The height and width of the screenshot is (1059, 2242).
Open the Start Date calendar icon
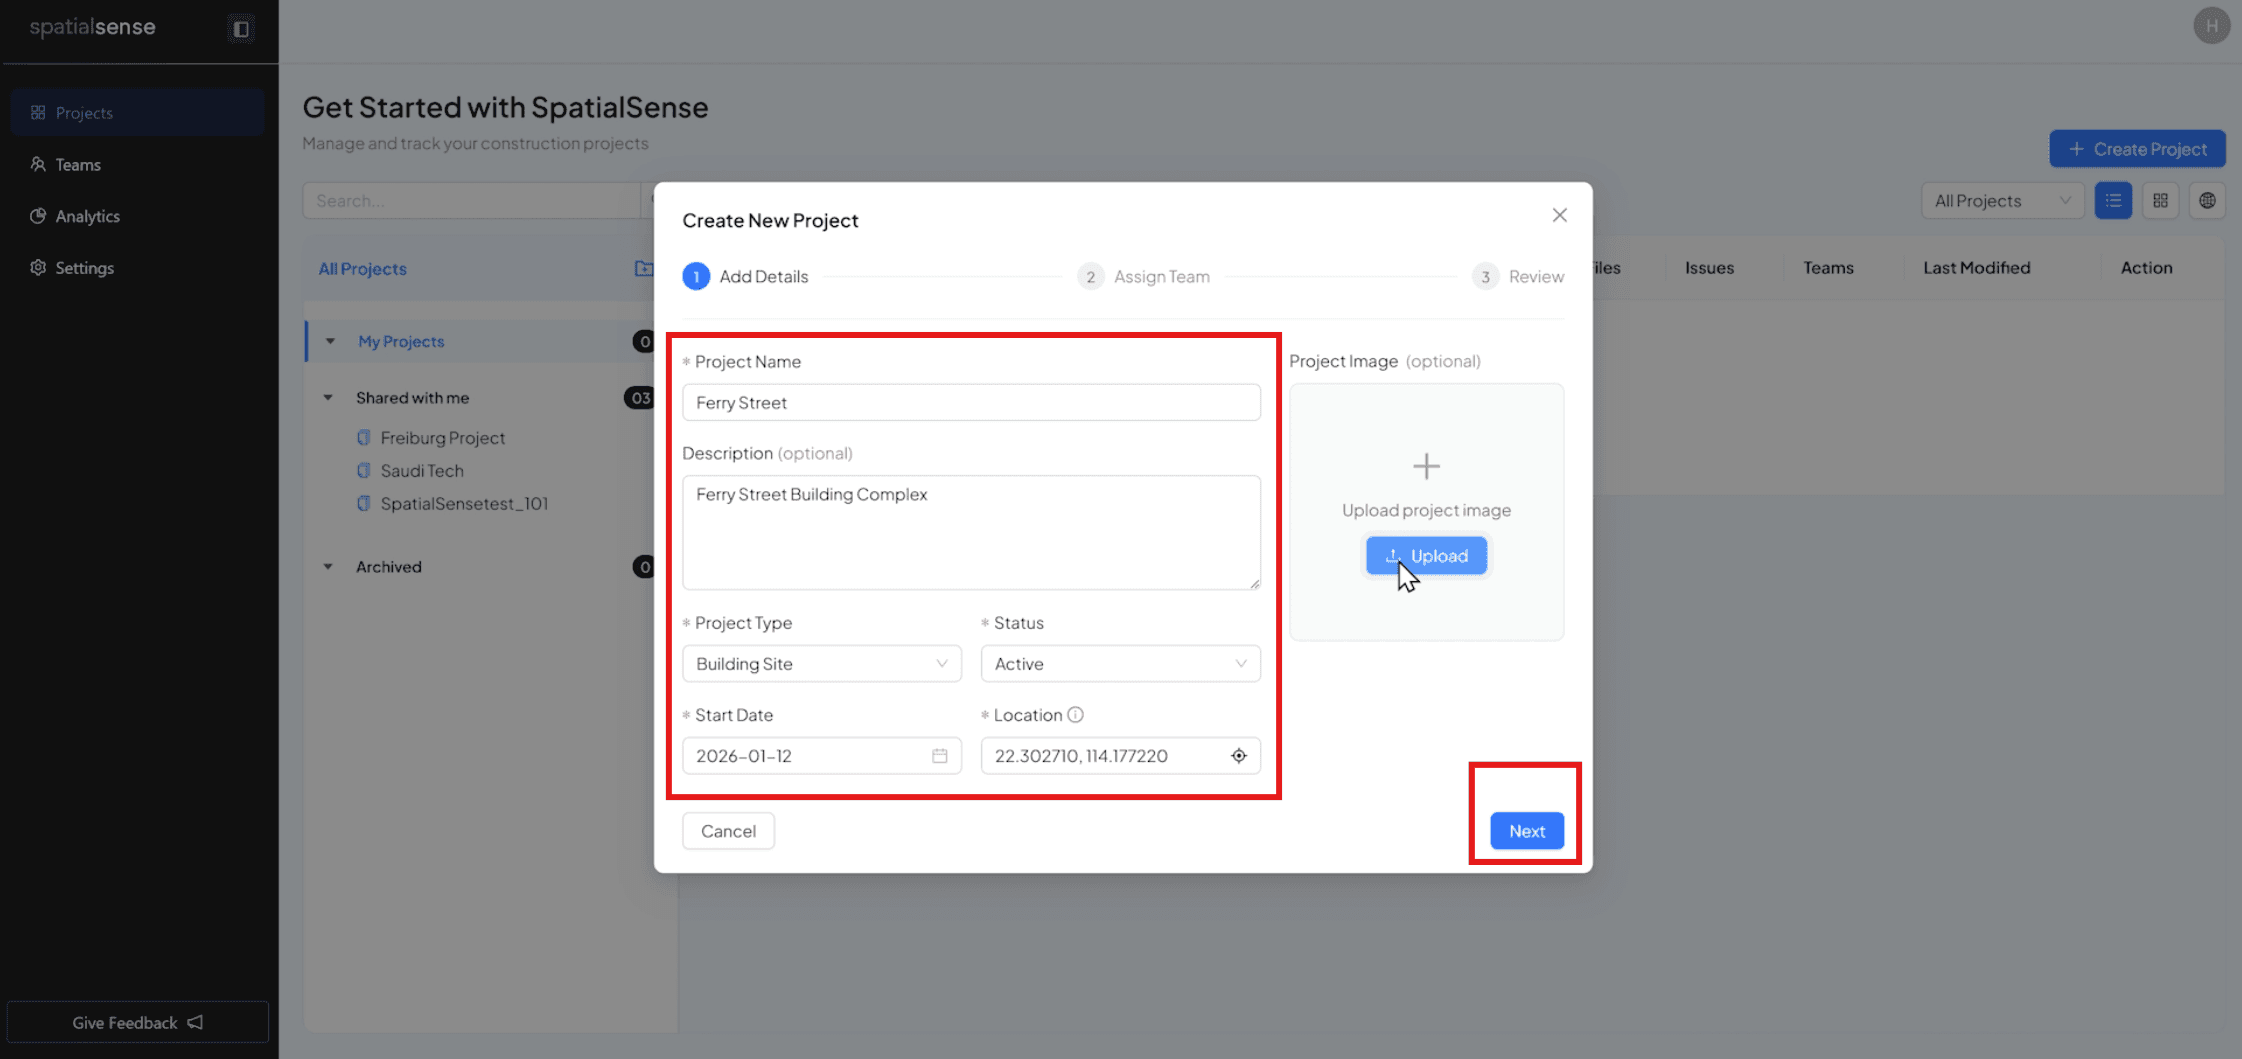(x=939, y=756)
